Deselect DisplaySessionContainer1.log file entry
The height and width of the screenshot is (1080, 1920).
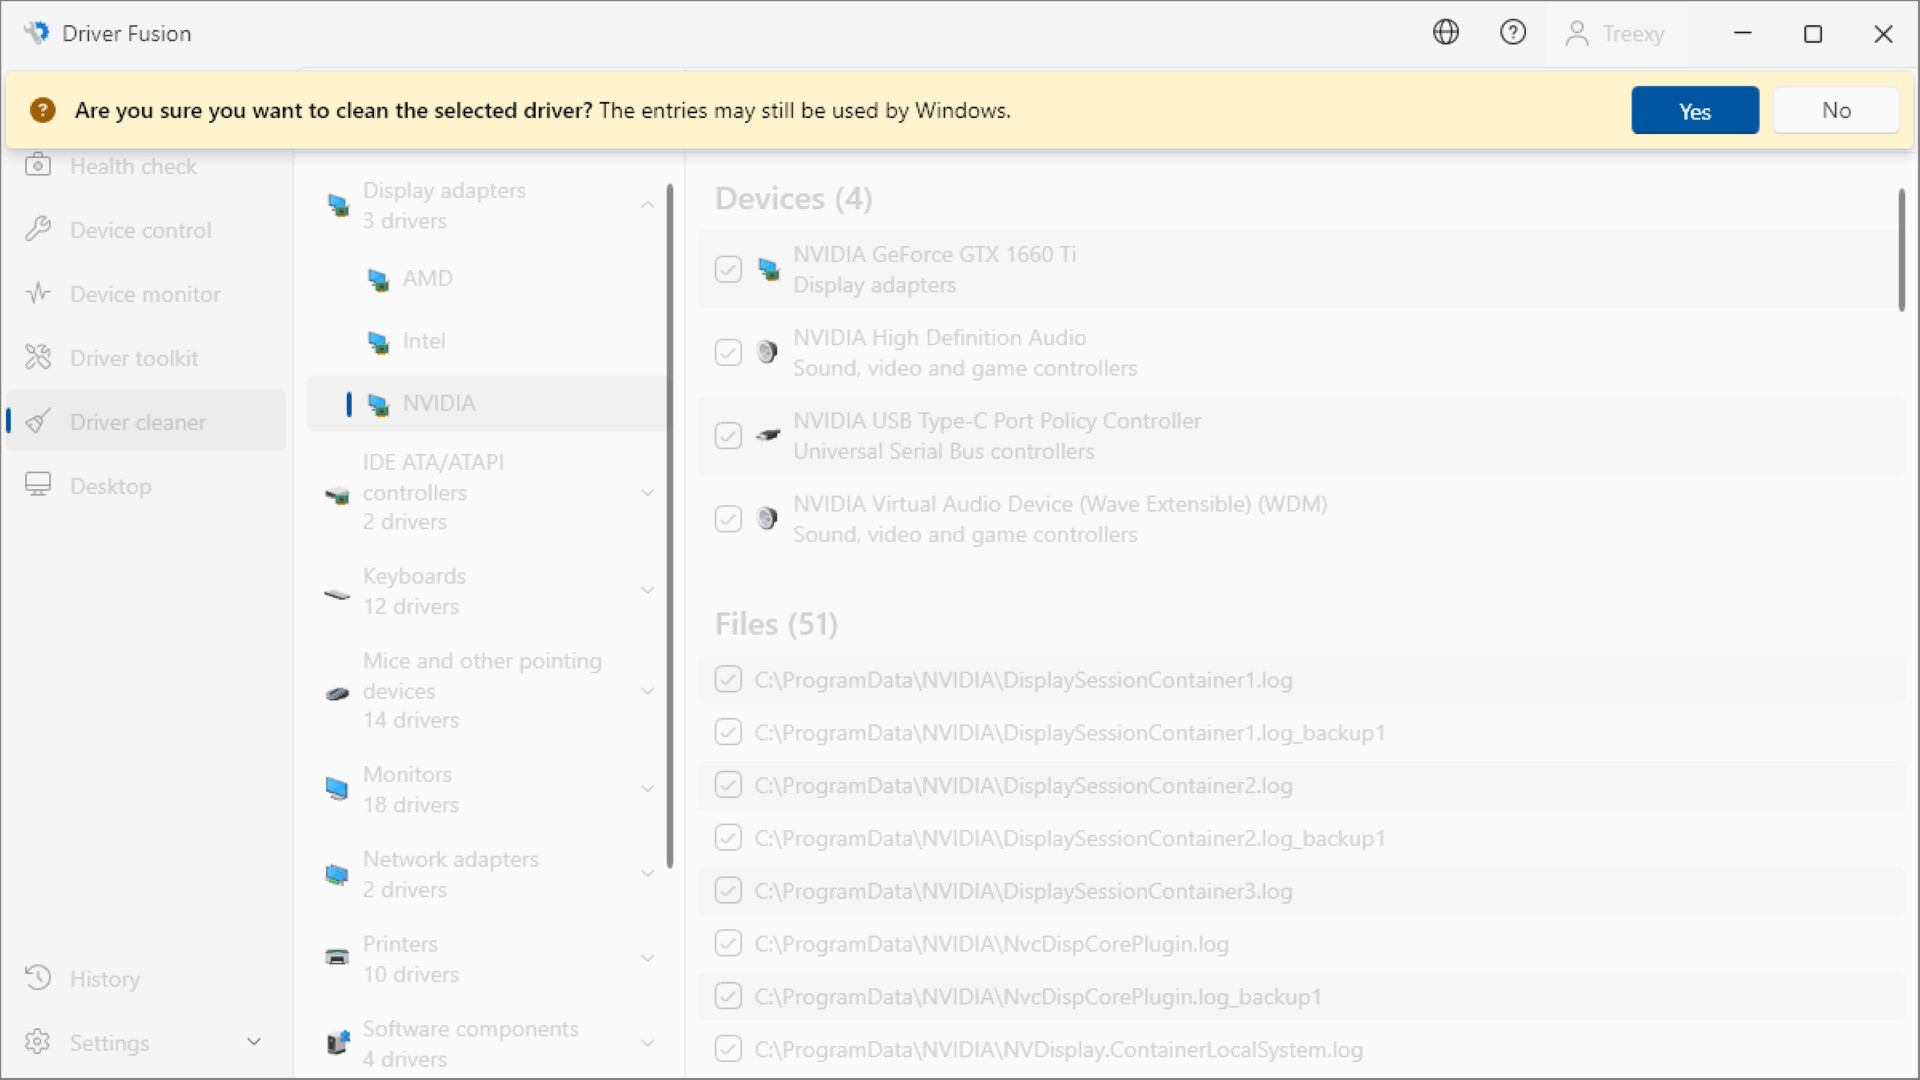[x=727, y=679]
